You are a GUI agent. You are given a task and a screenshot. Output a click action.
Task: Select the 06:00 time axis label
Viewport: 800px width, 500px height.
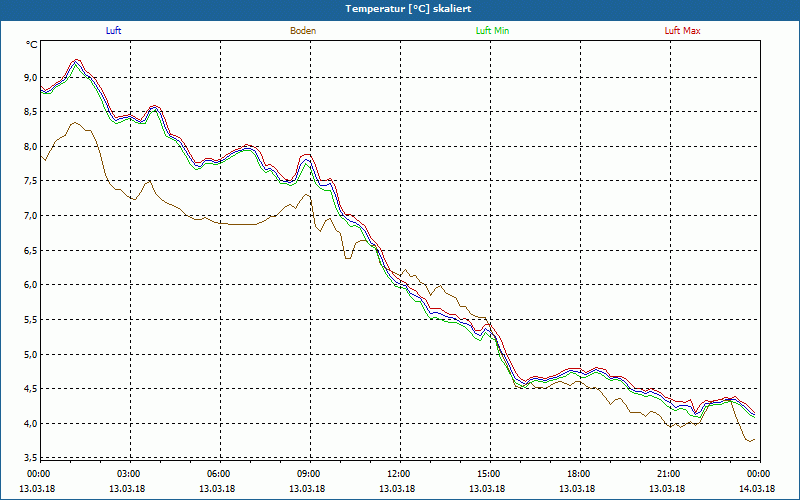click(x=218, y=474)
